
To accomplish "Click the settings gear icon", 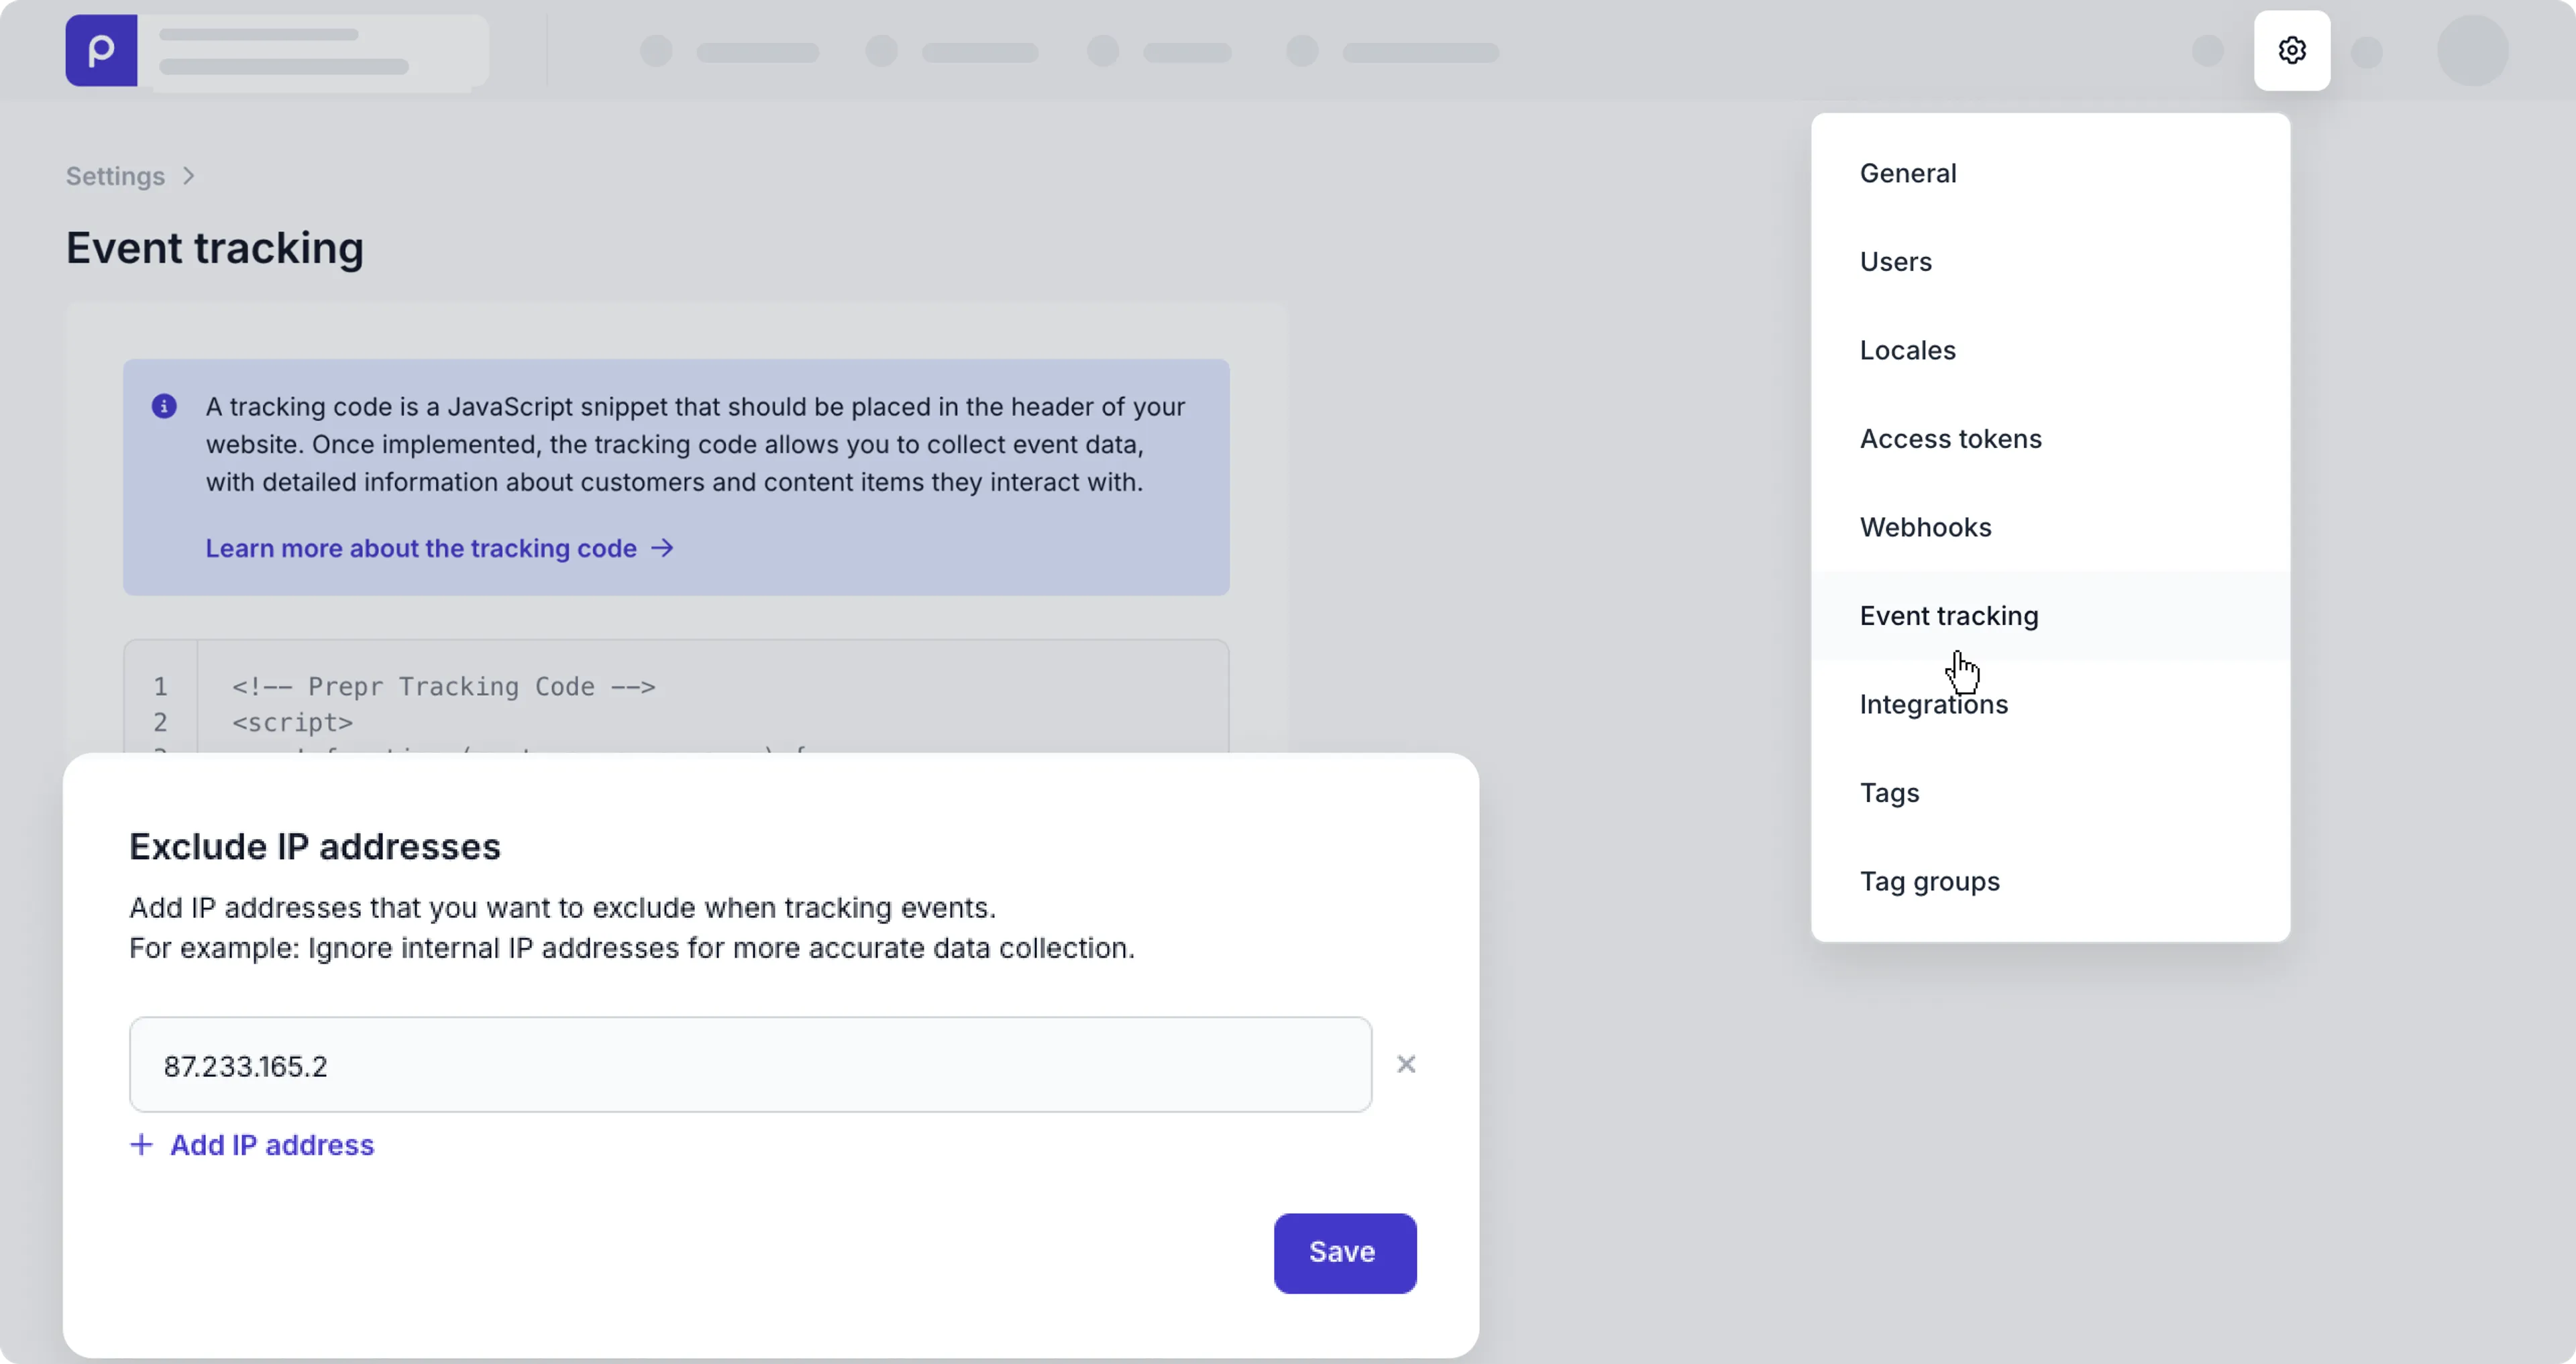I will pyautogui.click(x=2291, y=50).
